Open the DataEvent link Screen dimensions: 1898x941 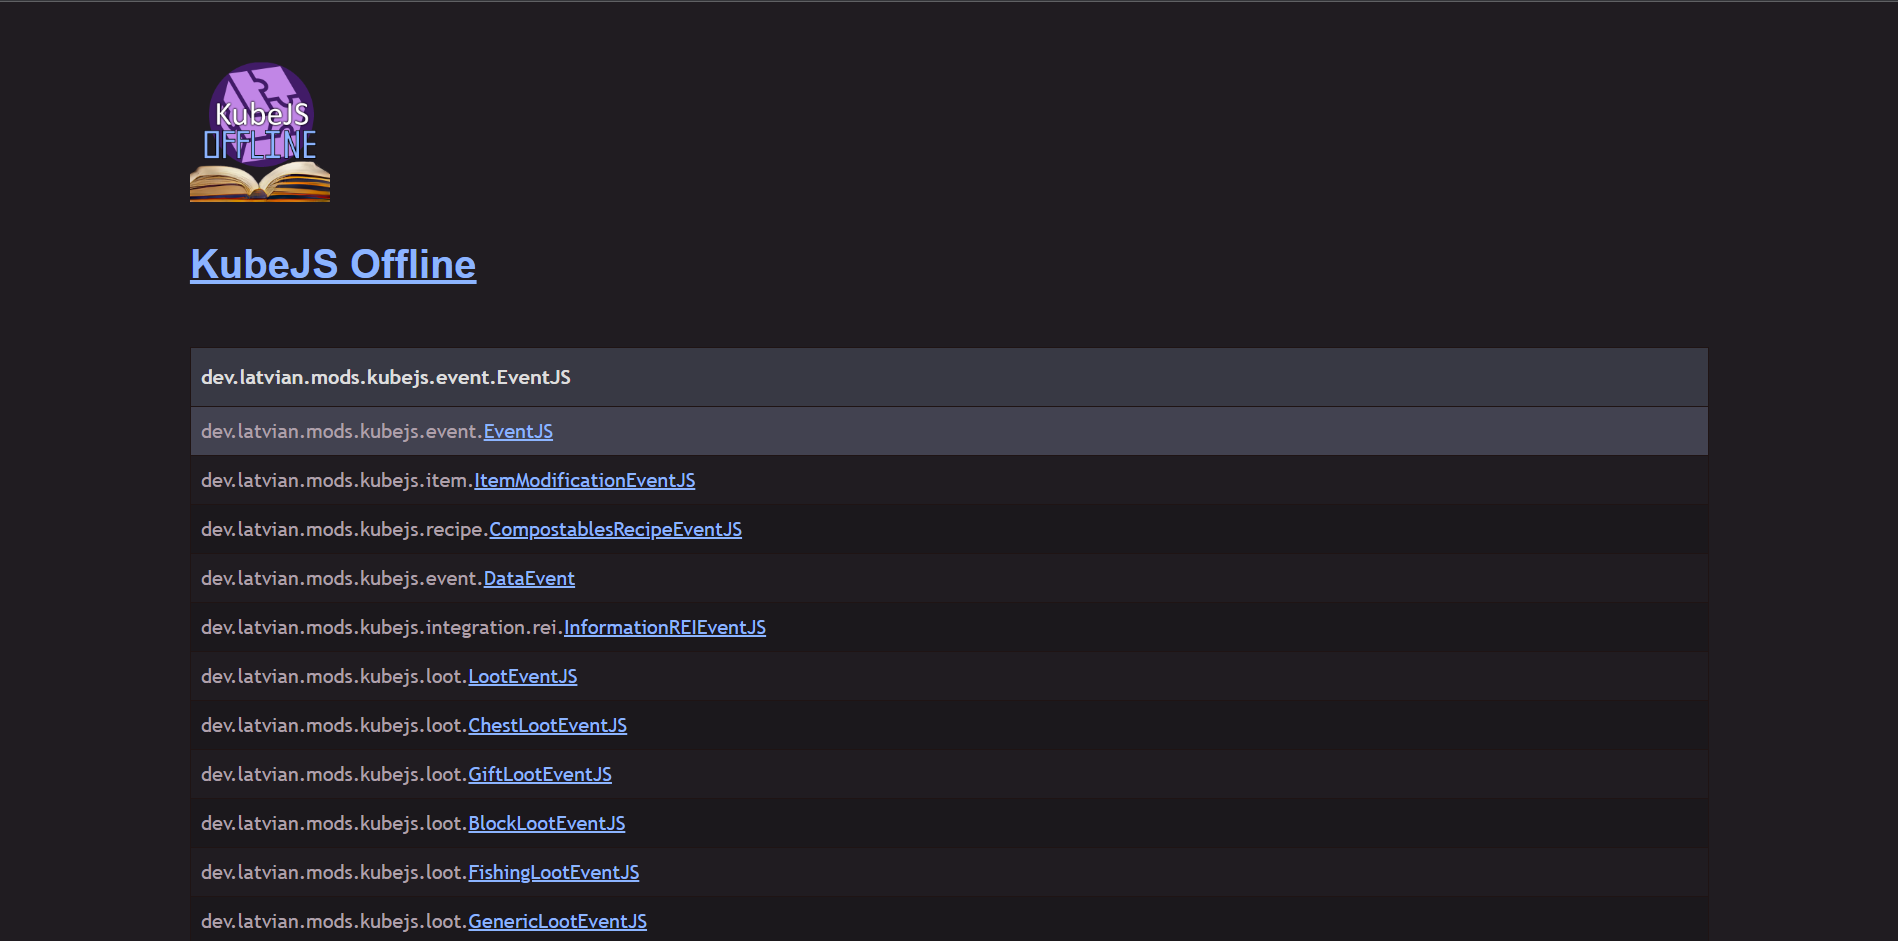point(529,579)
